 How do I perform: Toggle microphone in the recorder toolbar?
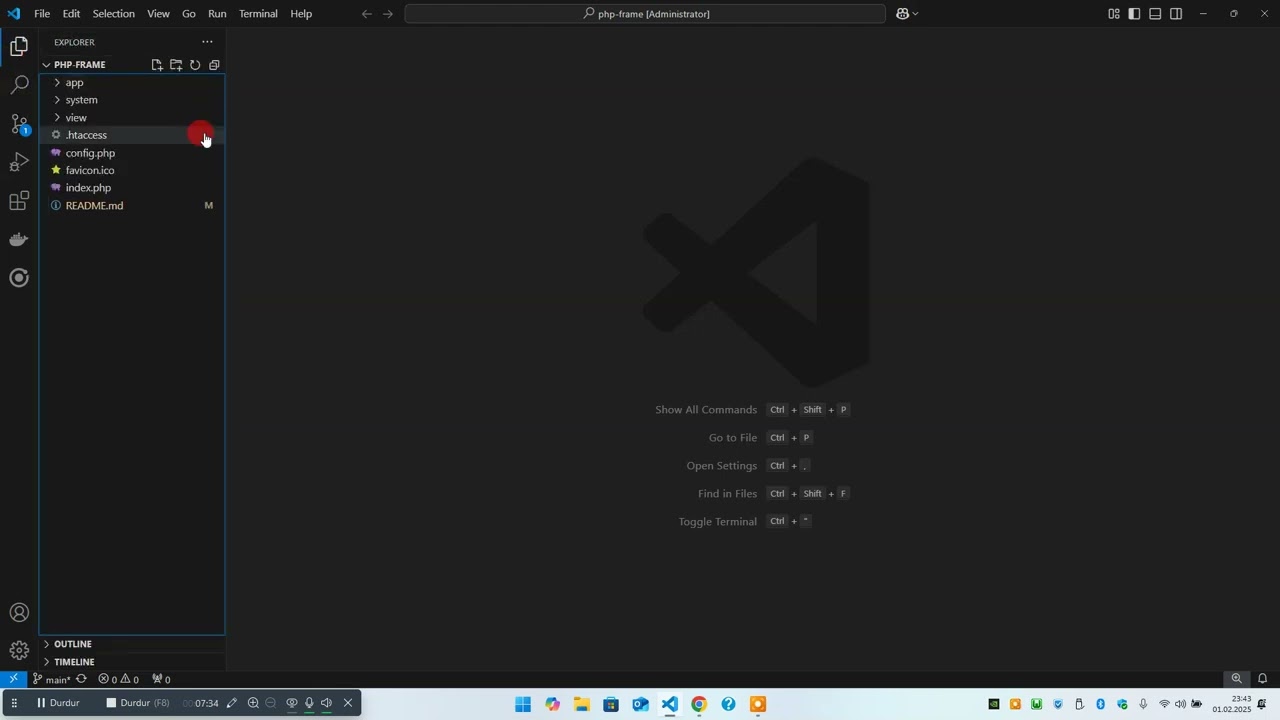pos(309,703)
